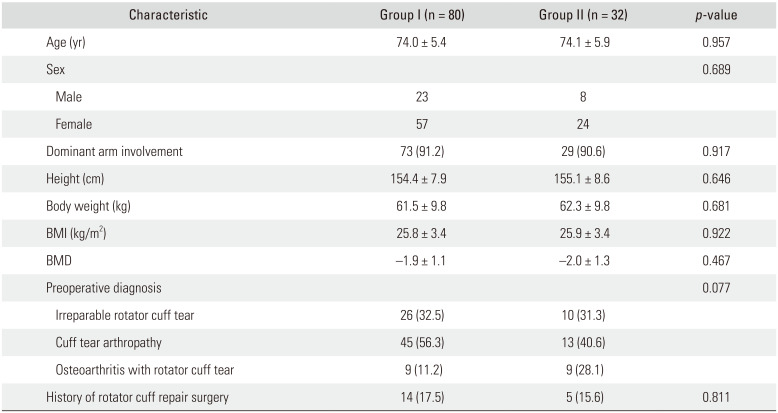Click the "Cuff tear arthropathy" label

(x=111, y=341)
